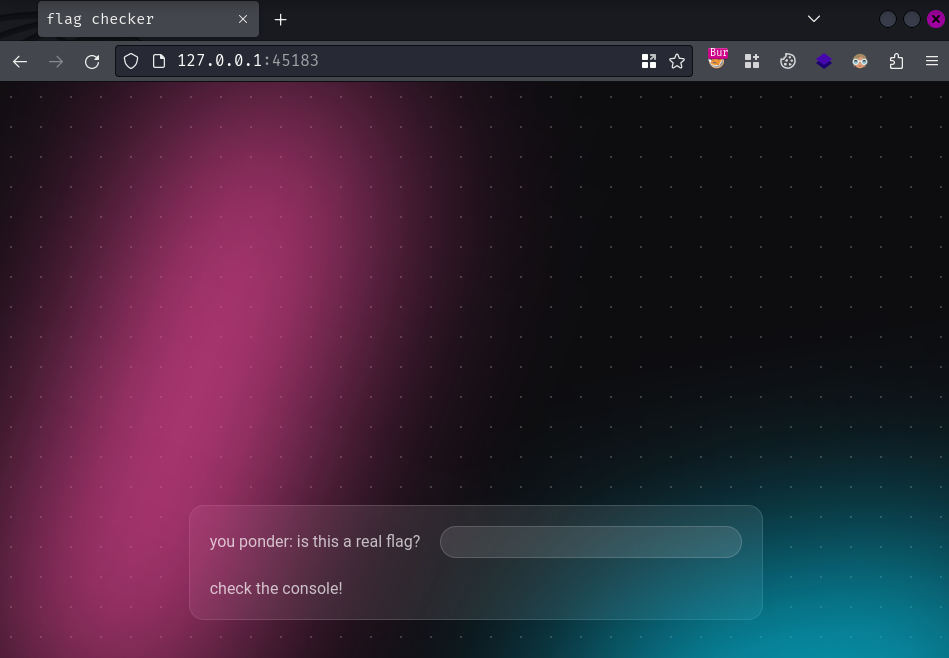
Task: Close the flag checker tab
Action: 243,19
